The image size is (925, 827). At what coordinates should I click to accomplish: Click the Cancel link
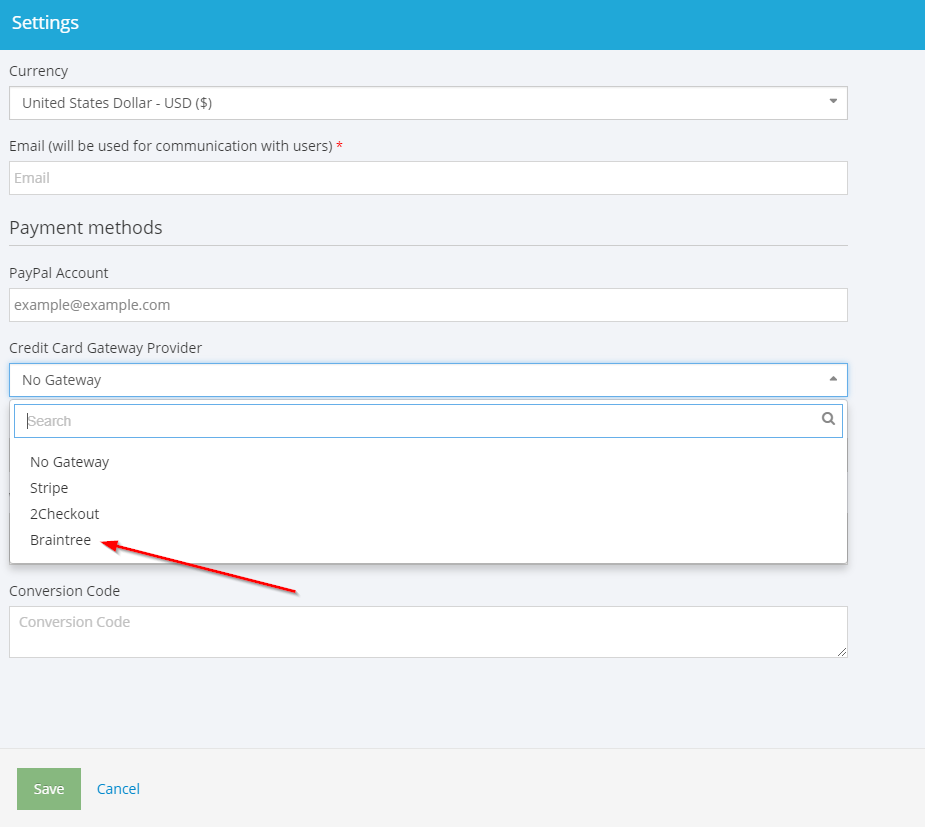[118, 789]
